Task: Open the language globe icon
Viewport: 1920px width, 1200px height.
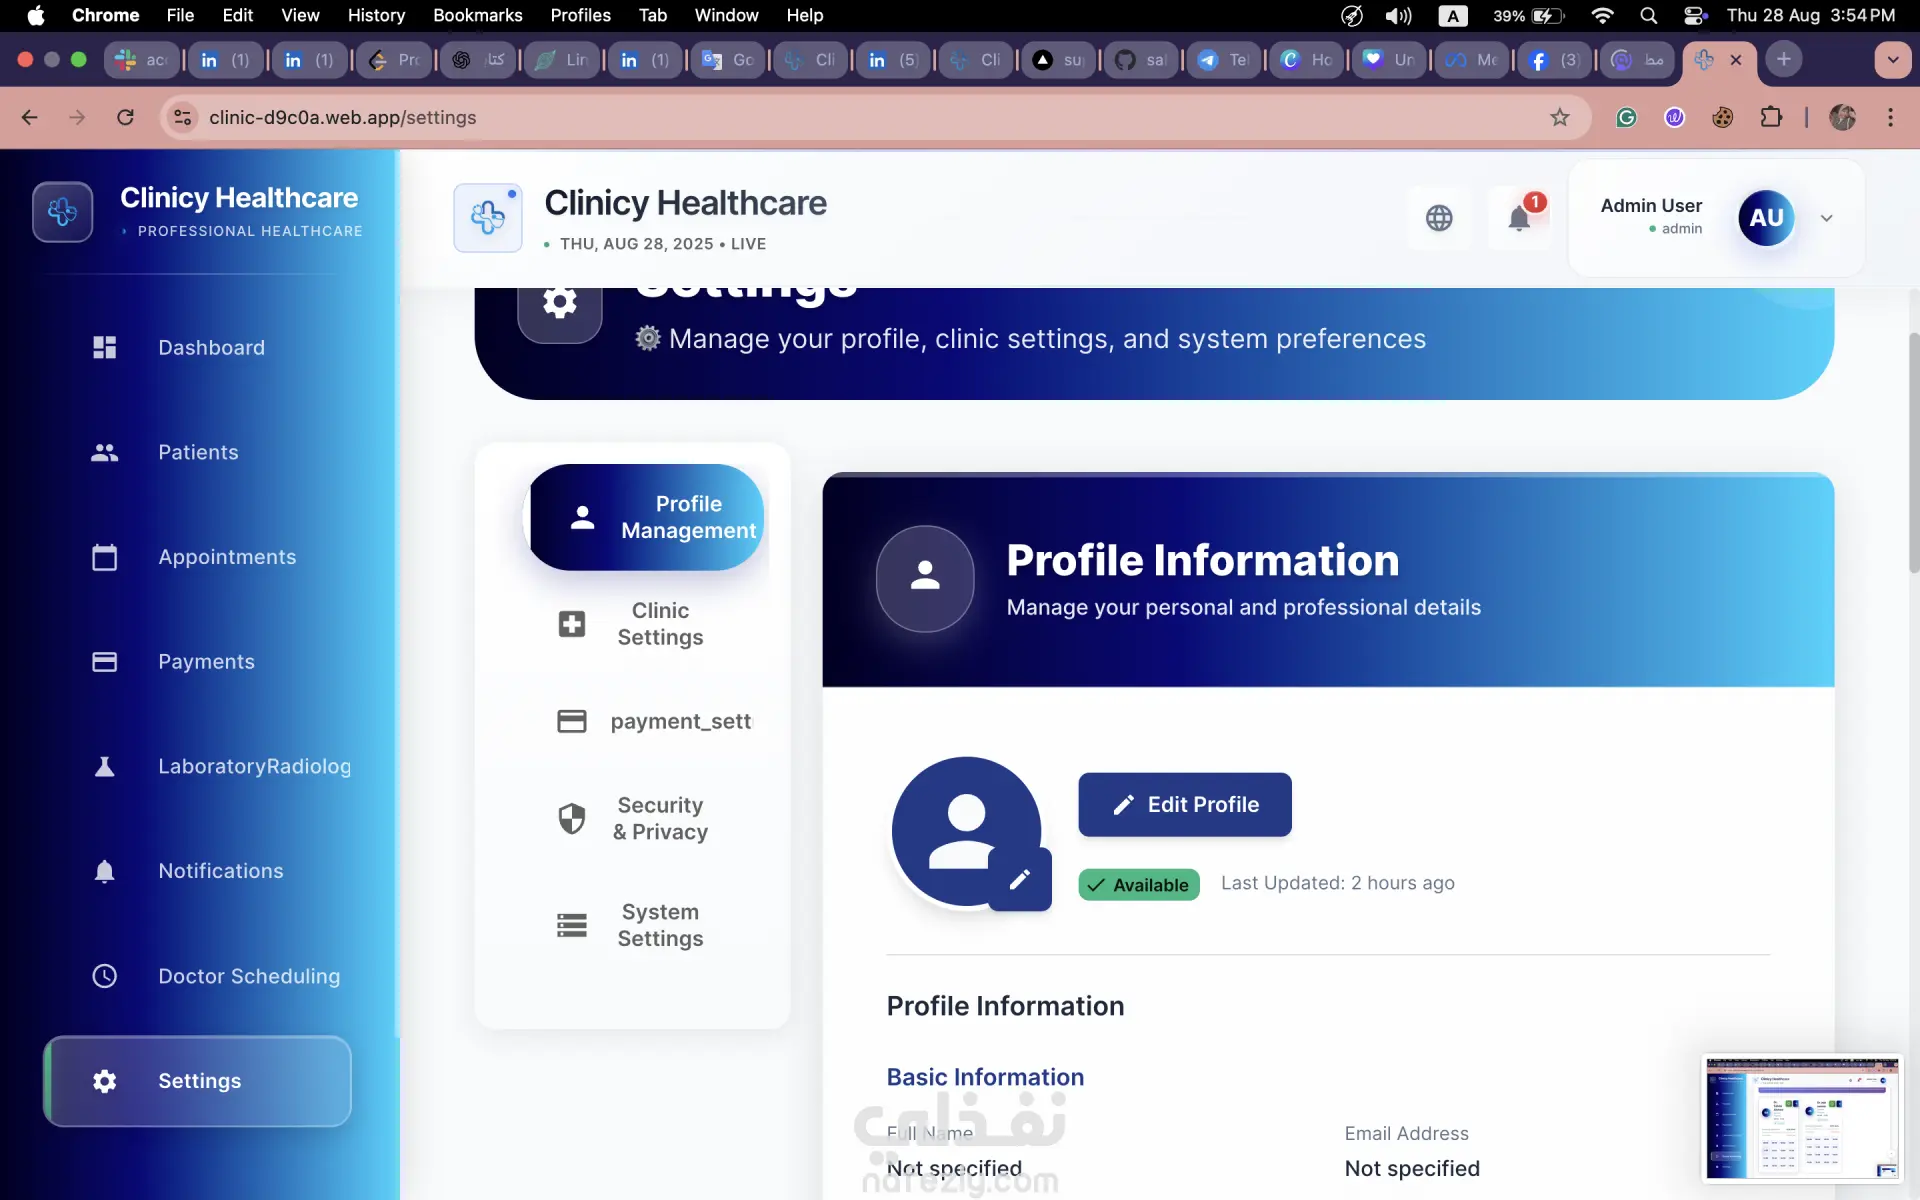Action: [1439, 218]
